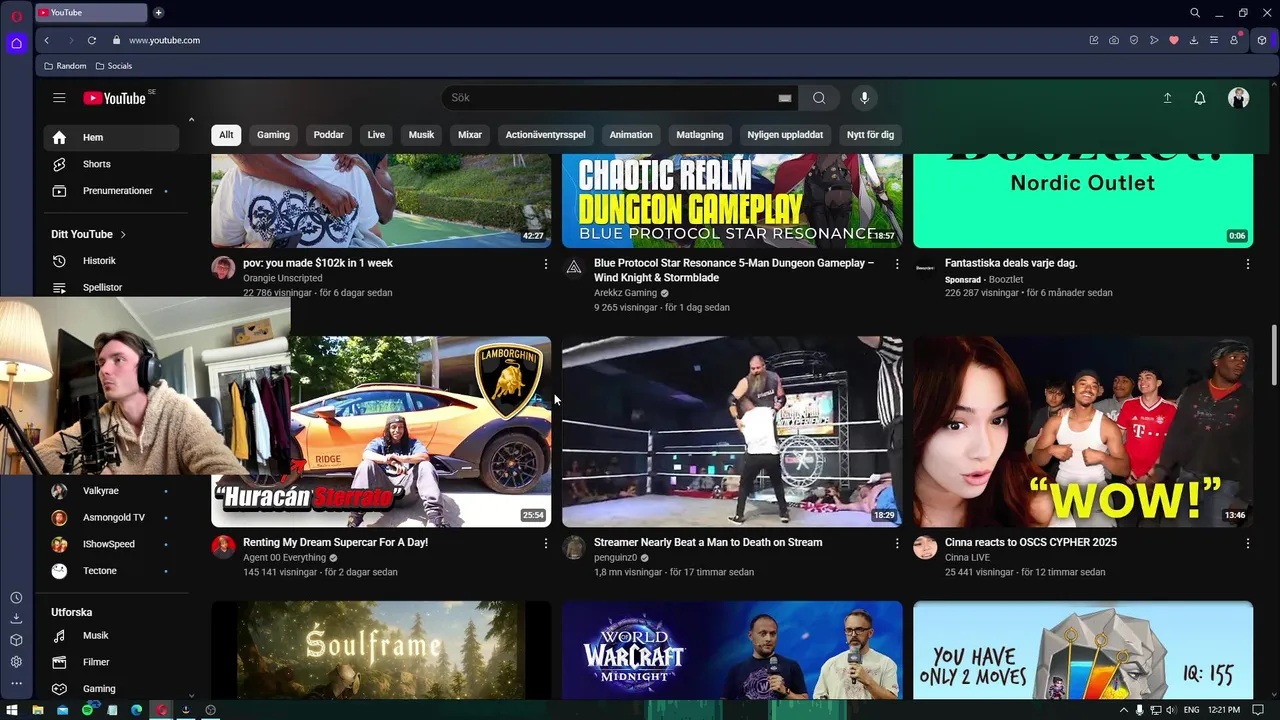
Task: Reload the current page
Action: (x=92, y=40)
